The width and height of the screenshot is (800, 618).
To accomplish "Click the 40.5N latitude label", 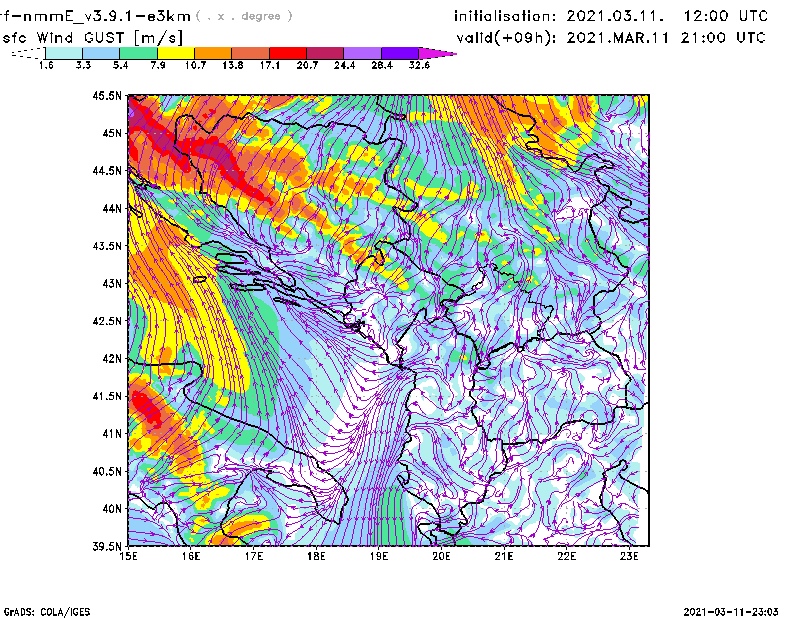I will [x=107, y=472].
